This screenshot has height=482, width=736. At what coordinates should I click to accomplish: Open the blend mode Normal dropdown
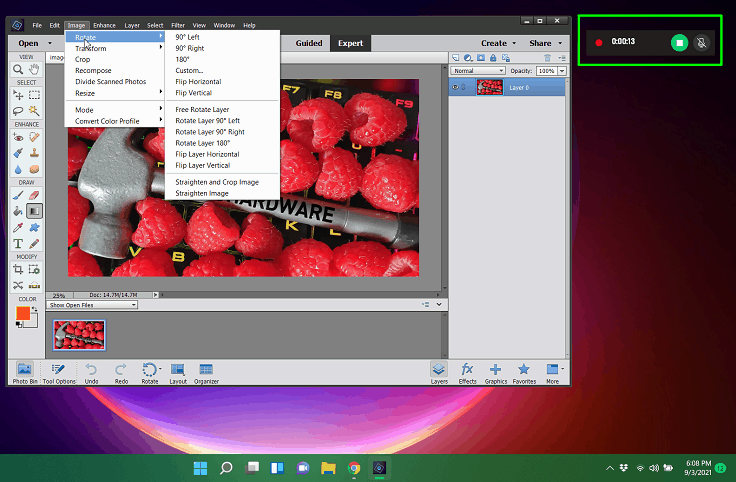click(x=478, y=71)
